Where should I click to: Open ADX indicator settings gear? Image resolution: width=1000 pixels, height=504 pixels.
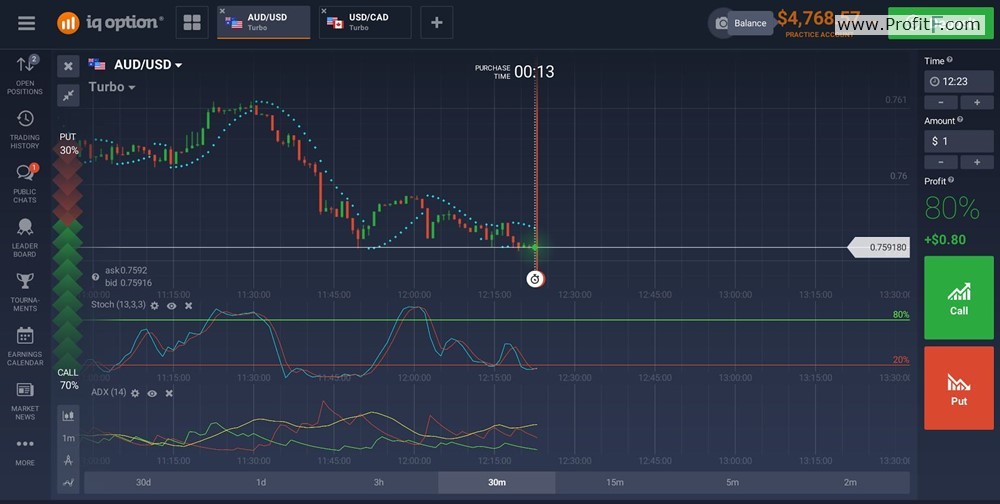(135, 394)
